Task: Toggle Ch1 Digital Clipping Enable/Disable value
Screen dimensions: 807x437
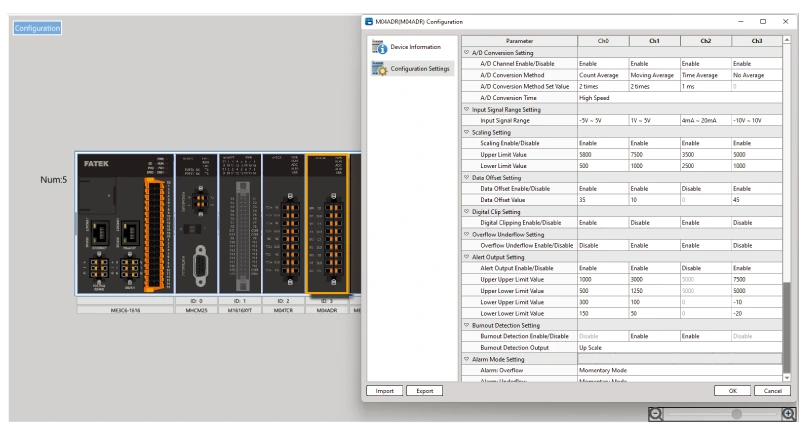Action: [654, 222]
